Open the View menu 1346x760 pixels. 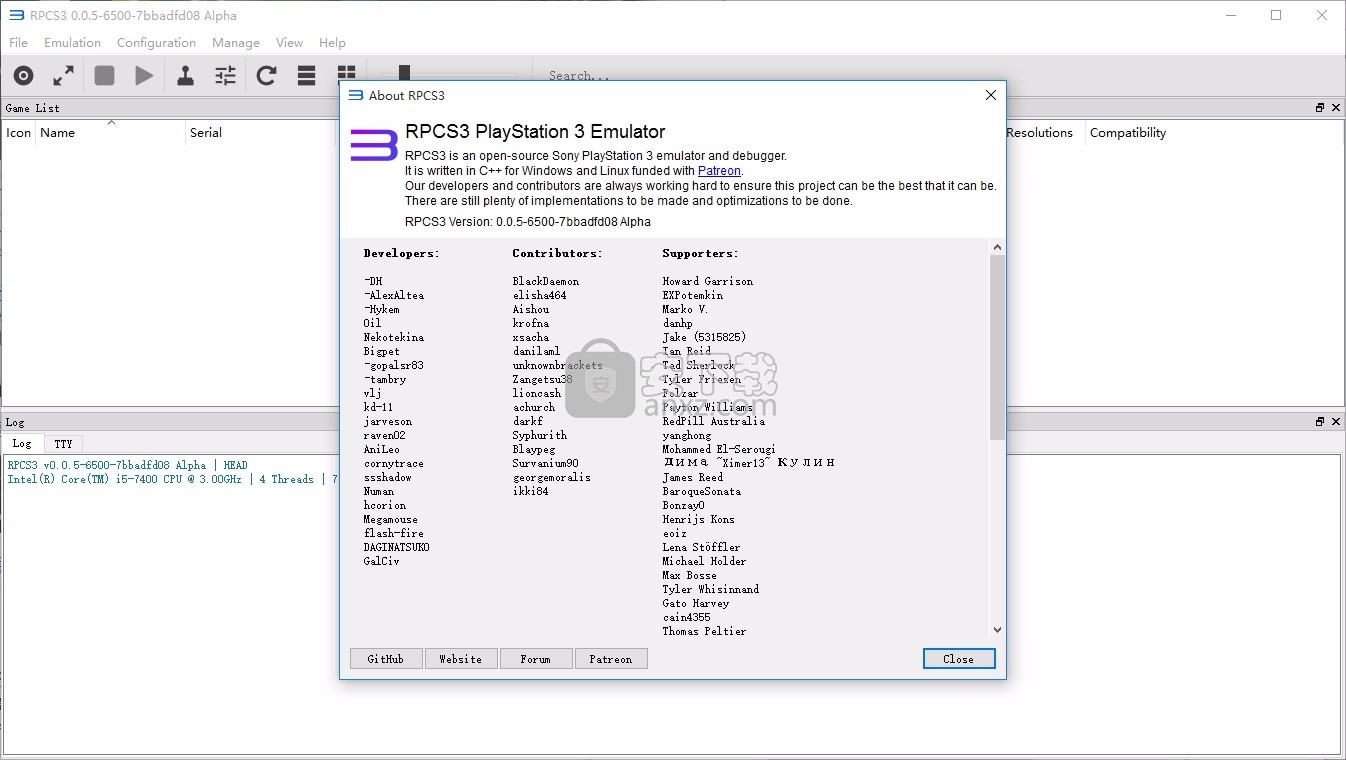pyautogui.click(x=289, y=42)
